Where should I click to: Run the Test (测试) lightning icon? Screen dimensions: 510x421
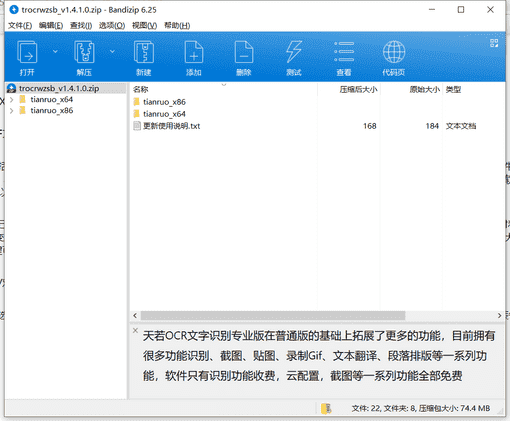tap(294, 52)
